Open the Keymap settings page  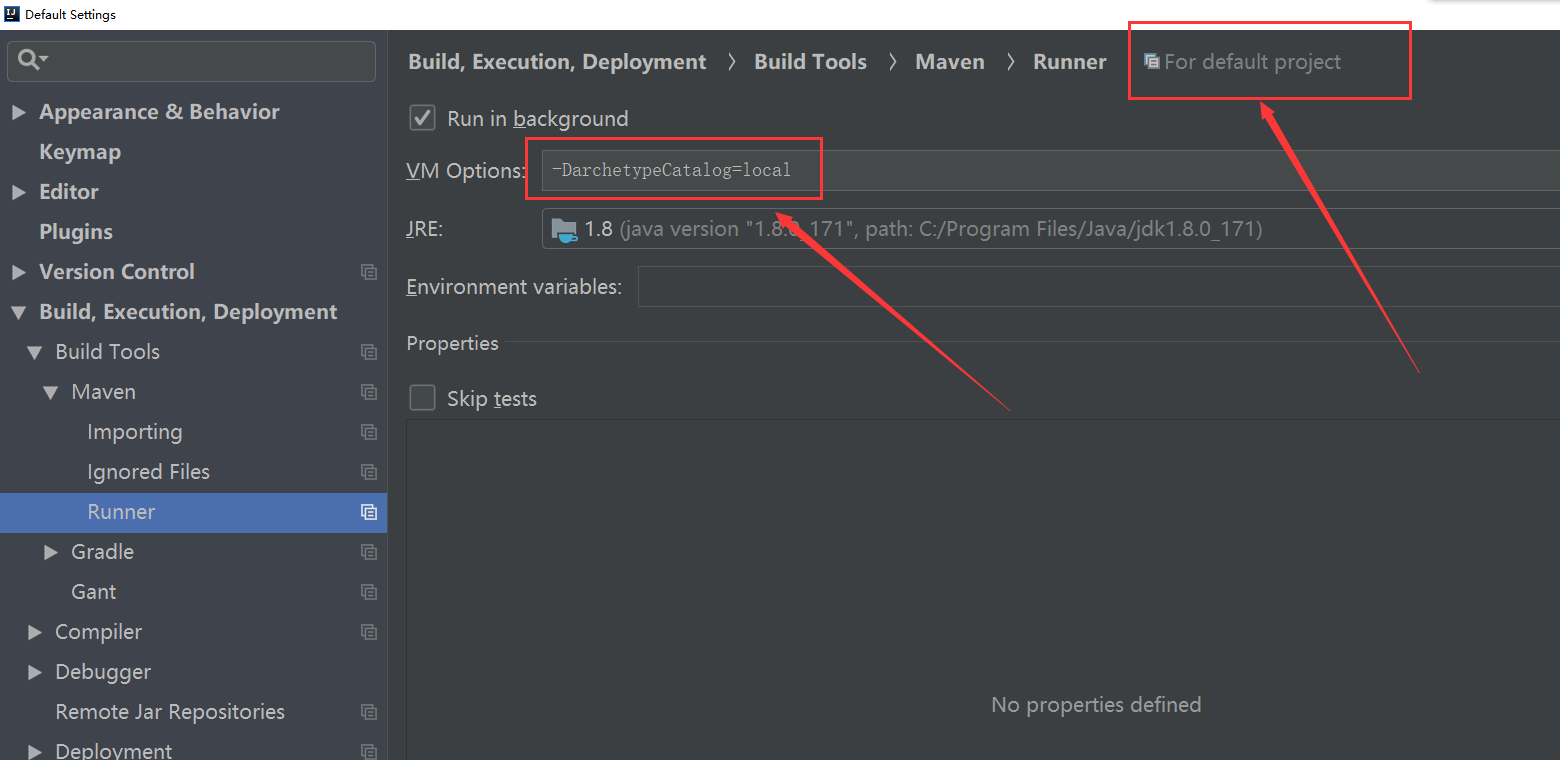point(80,152)
